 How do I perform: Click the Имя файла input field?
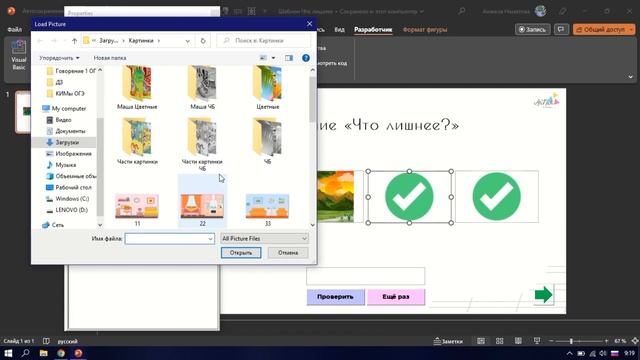click(169, 238)
